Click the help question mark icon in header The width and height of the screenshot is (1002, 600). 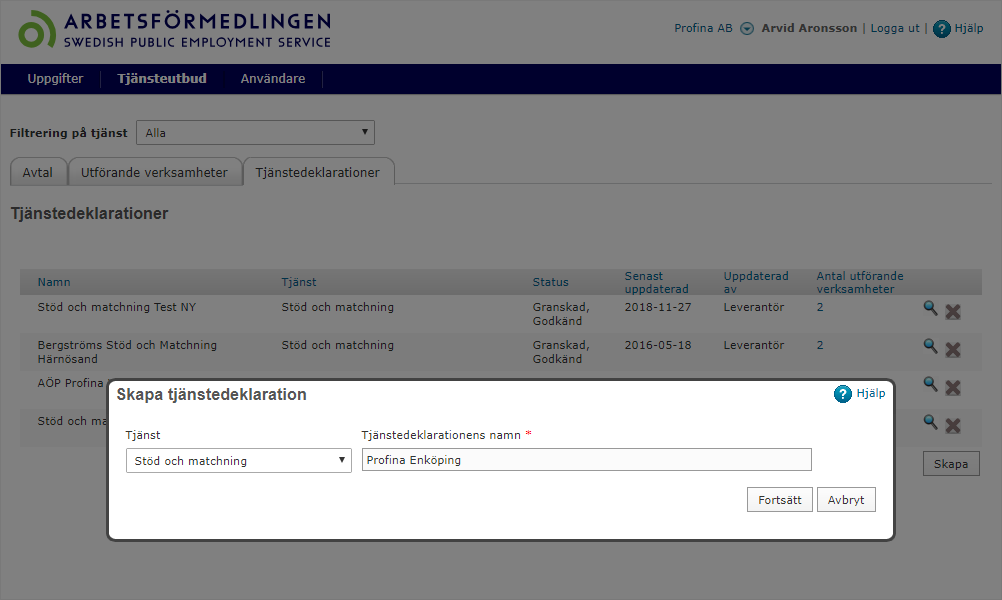[x=941, y=29]
